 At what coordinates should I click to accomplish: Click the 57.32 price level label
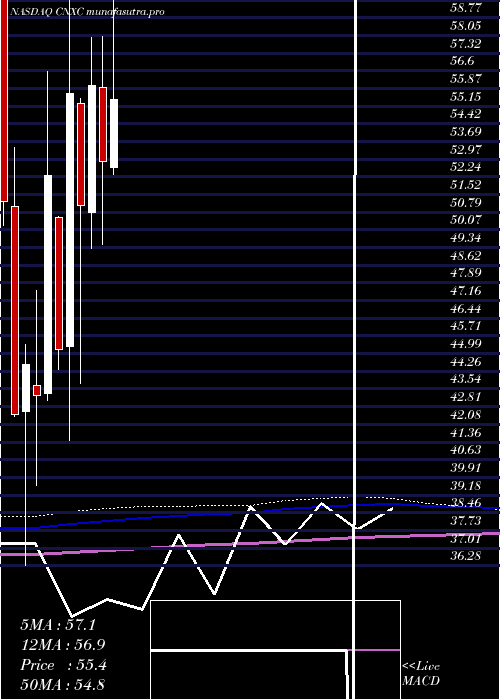coord(466,43)
